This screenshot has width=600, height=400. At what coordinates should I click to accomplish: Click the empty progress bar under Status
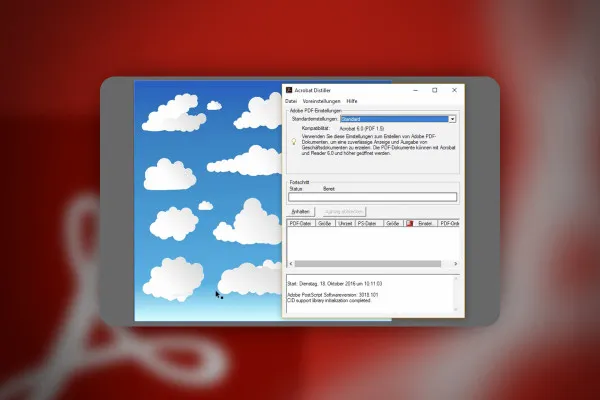(x=372, y=197)
